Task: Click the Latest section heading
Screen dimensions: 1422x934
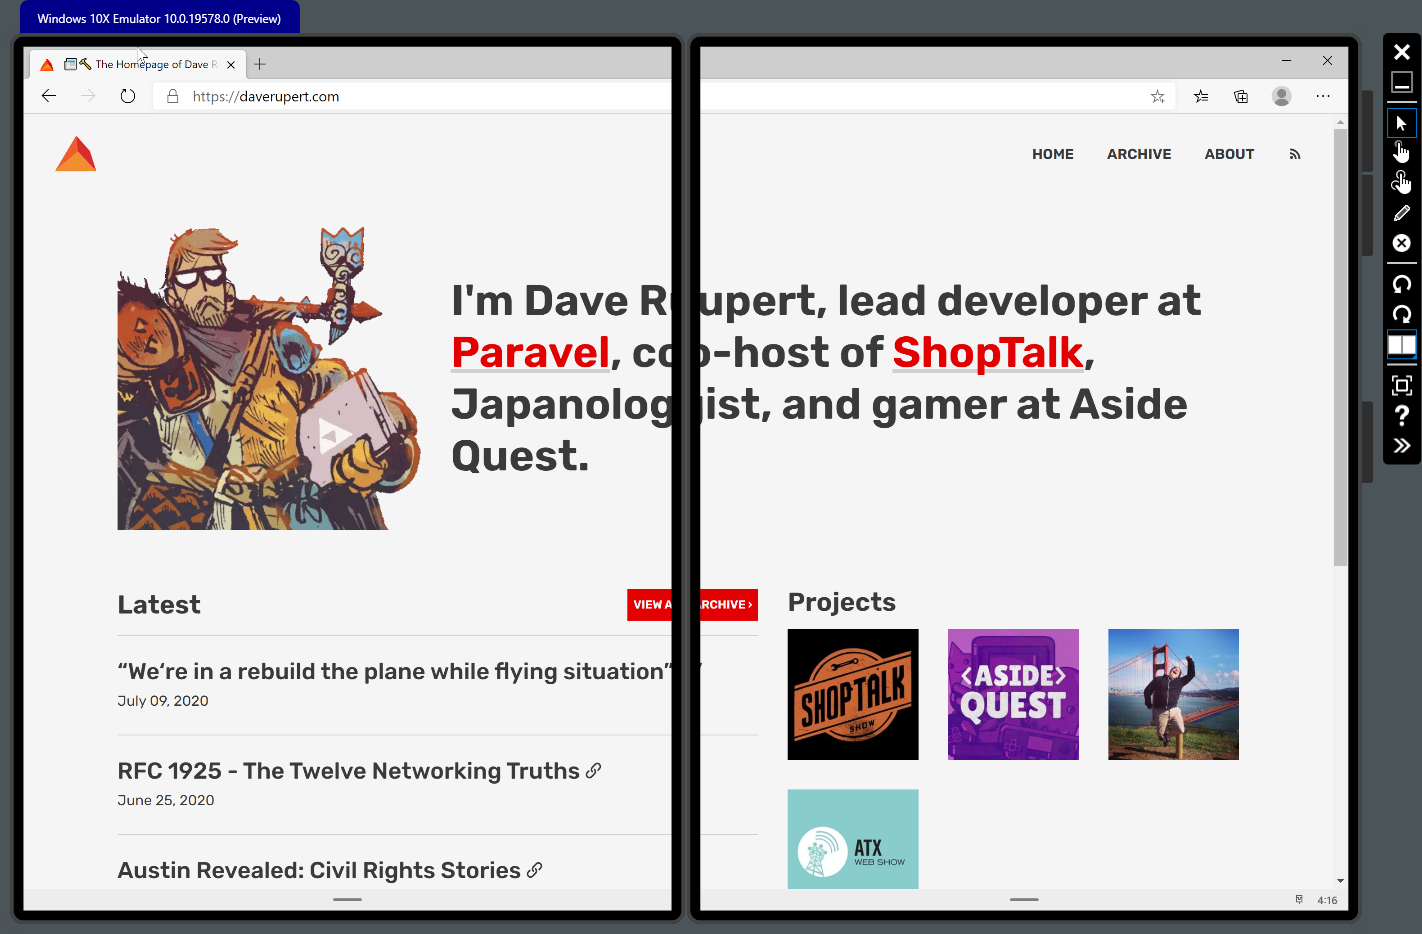Action: pyautogui.click(x=159, y=605)
